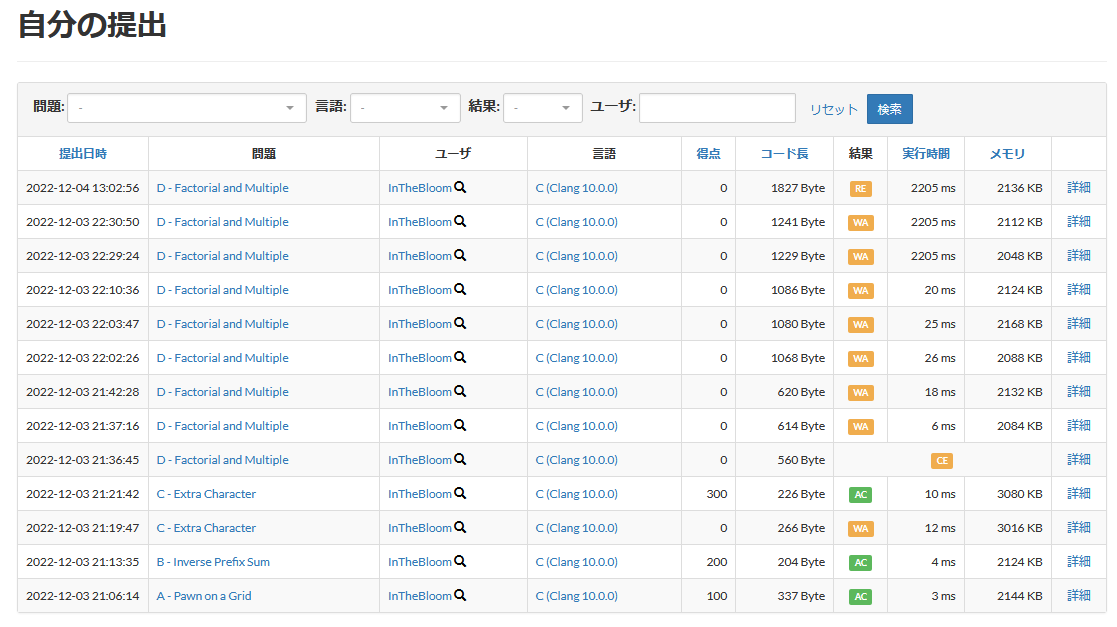
Task: Click the WA badge in the 22:30:50 row
Action: 861,223
